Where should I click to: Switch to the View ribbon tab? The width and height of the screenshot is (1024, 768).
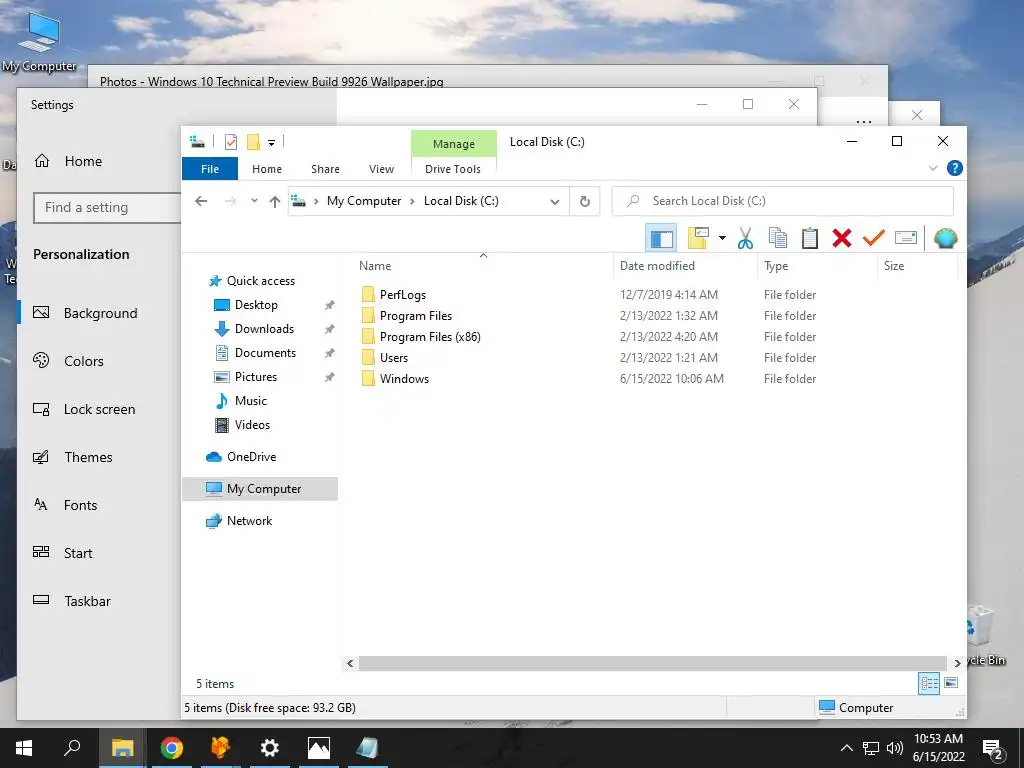point(381,168)
